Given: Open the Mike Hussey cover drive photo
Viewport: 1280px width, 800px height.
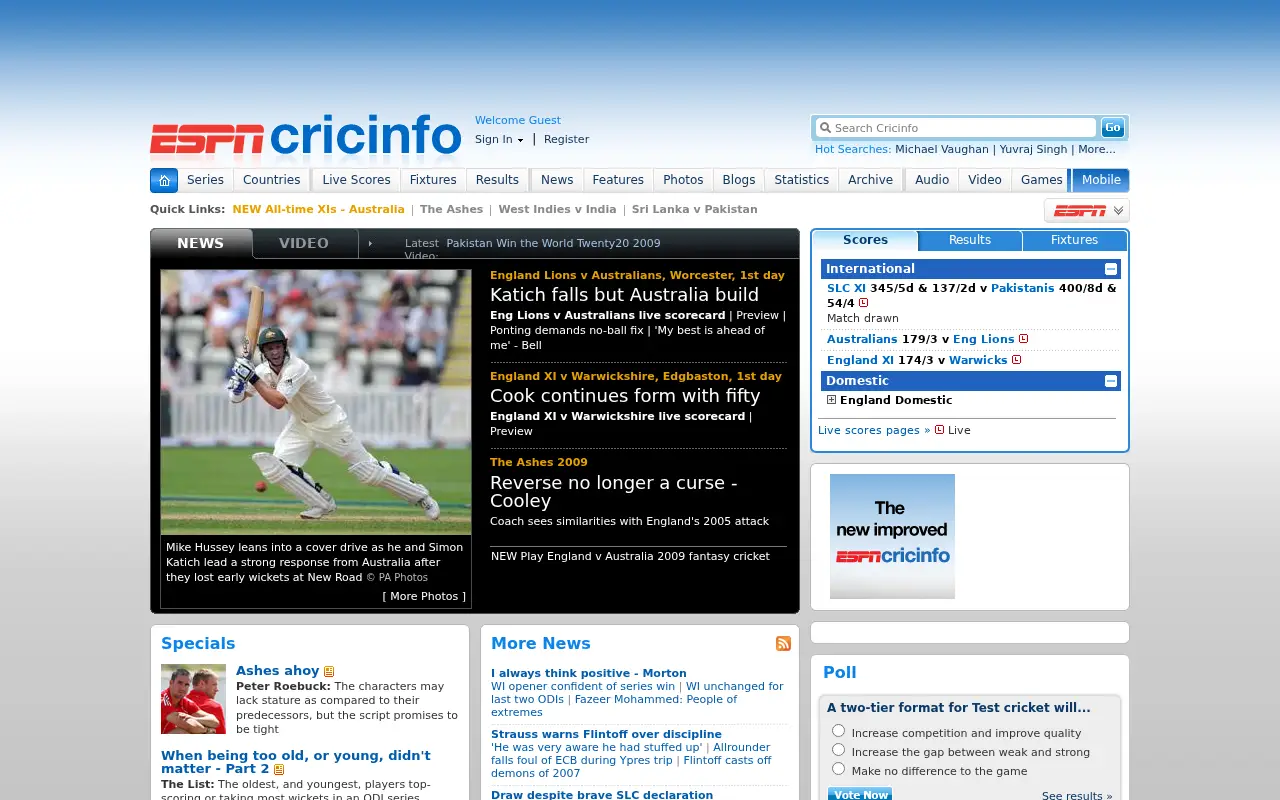Looking at the screenshot, I should click(316, 402).
